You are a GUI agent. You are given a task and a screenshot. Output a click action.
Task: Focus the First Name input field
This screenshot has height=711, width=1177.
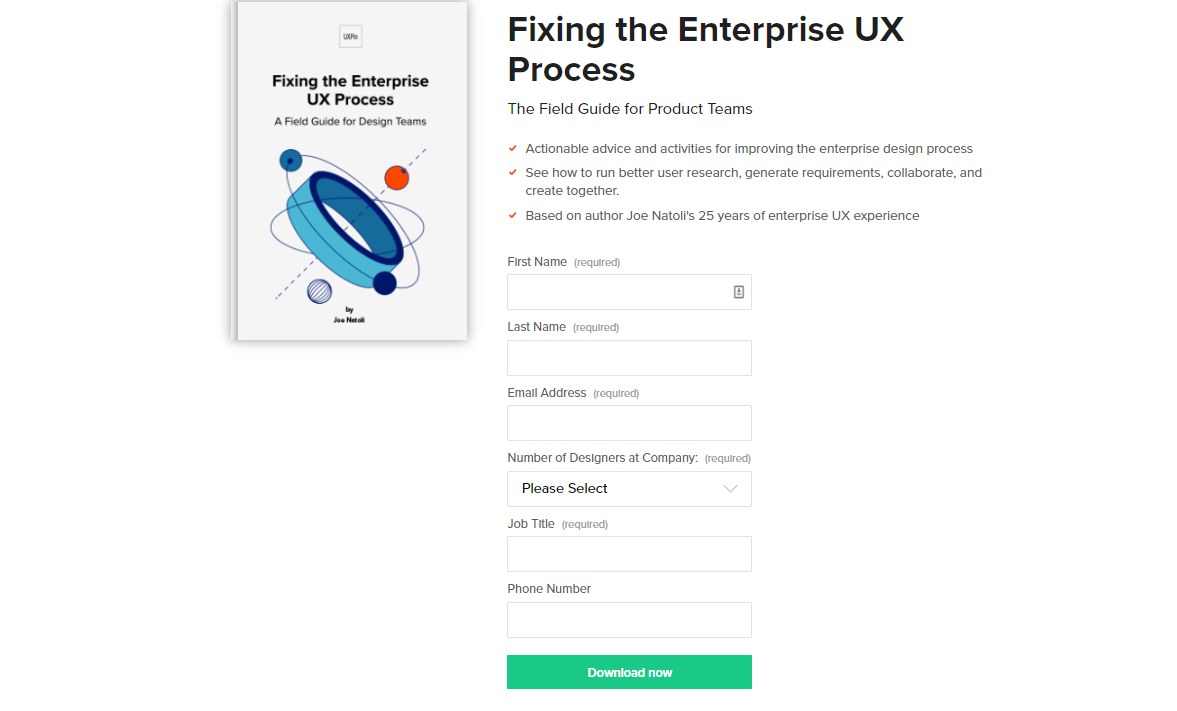click(629, 292)
